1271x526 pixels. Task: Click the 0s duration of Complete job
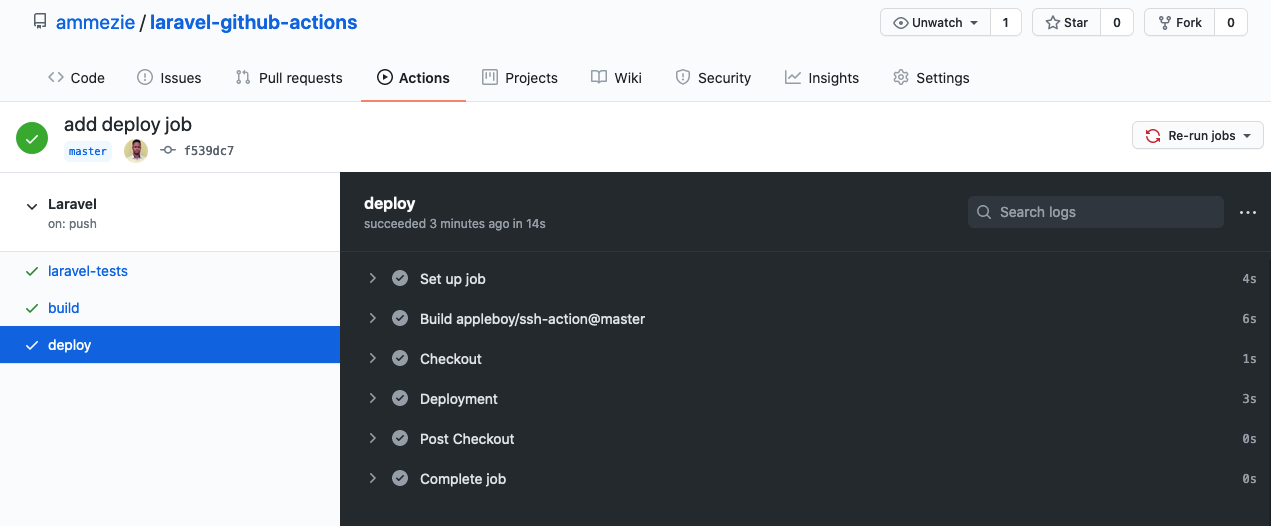click(x=1249, y=479)
